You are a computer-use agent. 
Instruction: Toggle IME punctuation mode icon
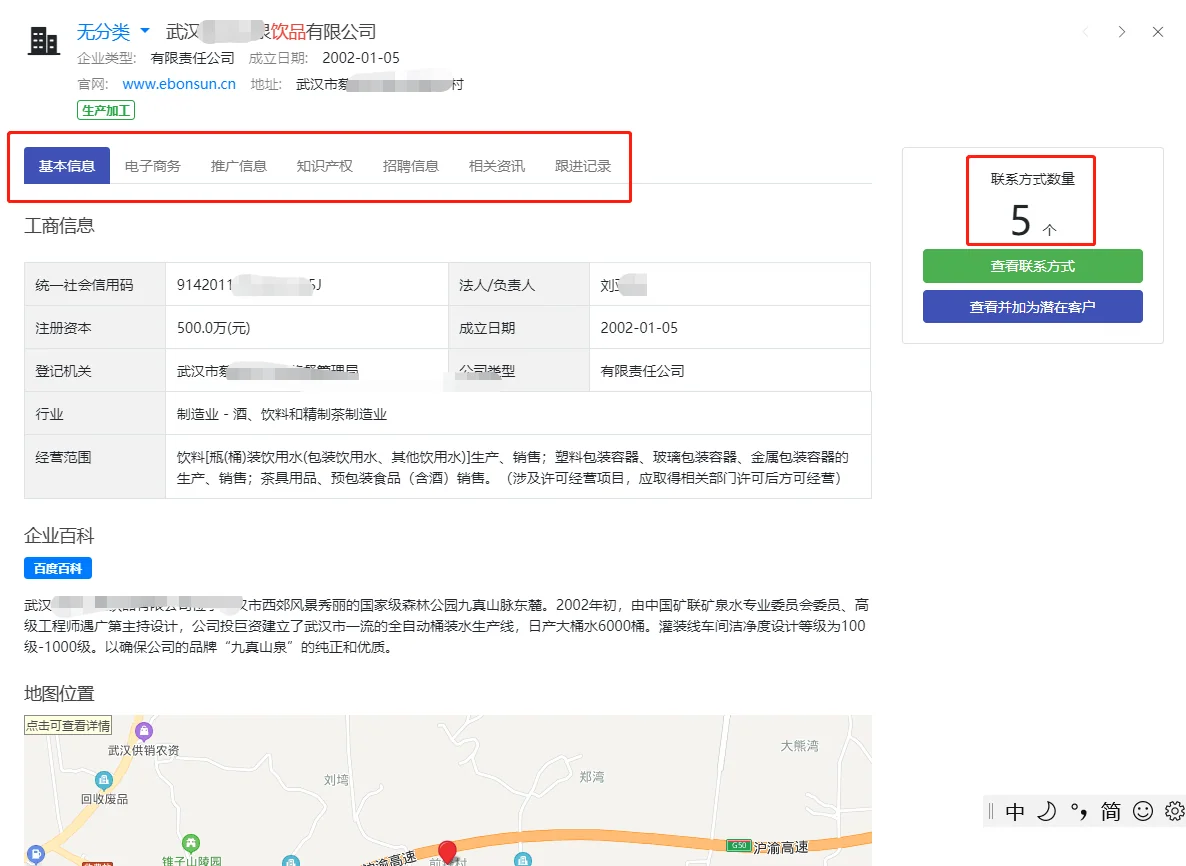(1079, 812)
